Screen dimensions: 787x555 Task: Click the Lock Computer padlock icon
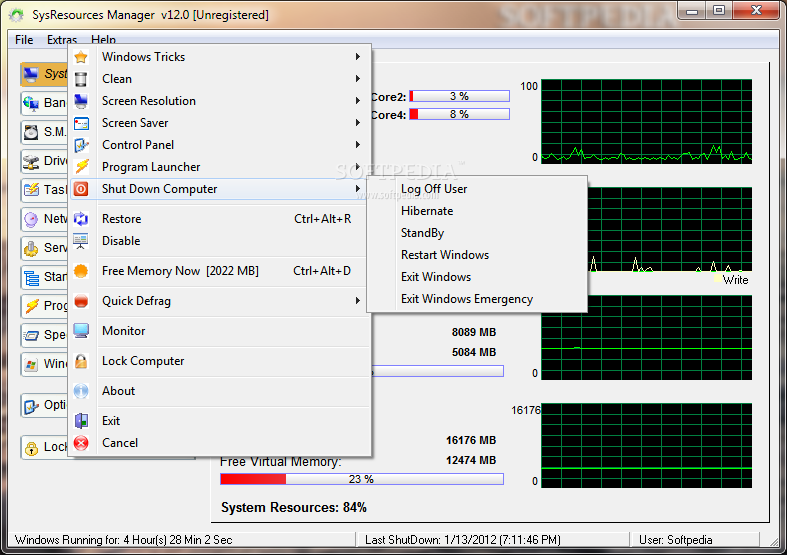[x=81, y=361]
